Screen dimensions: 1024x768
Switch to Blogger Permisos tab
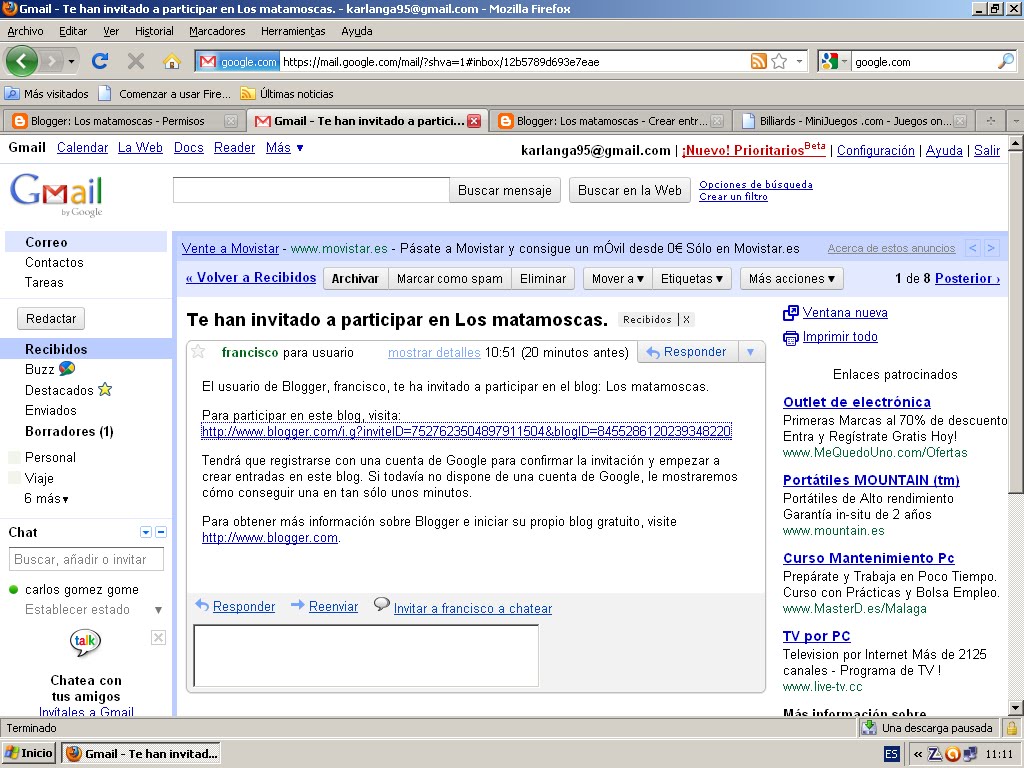(118, 121)
